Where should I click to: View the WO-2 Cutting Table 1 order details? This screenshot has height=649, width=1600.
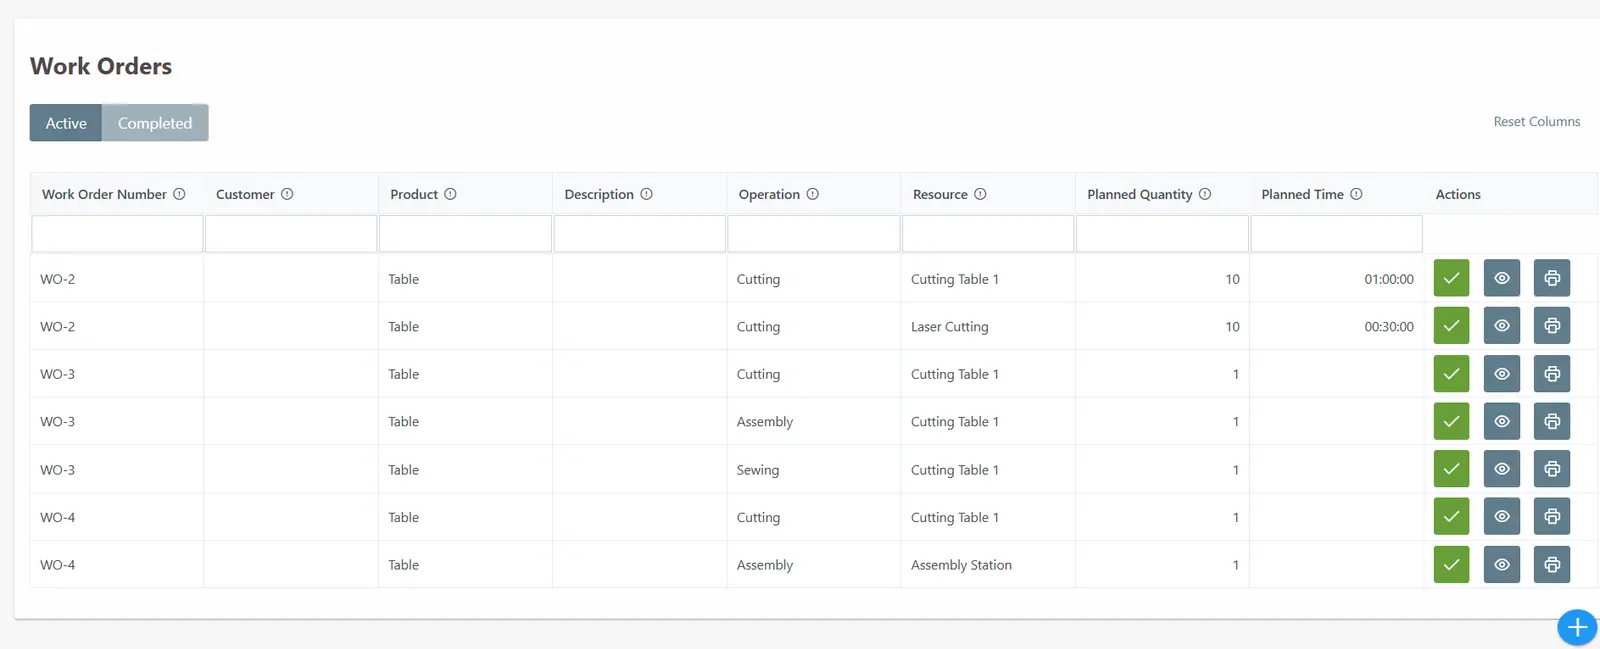coord(1502,278)
